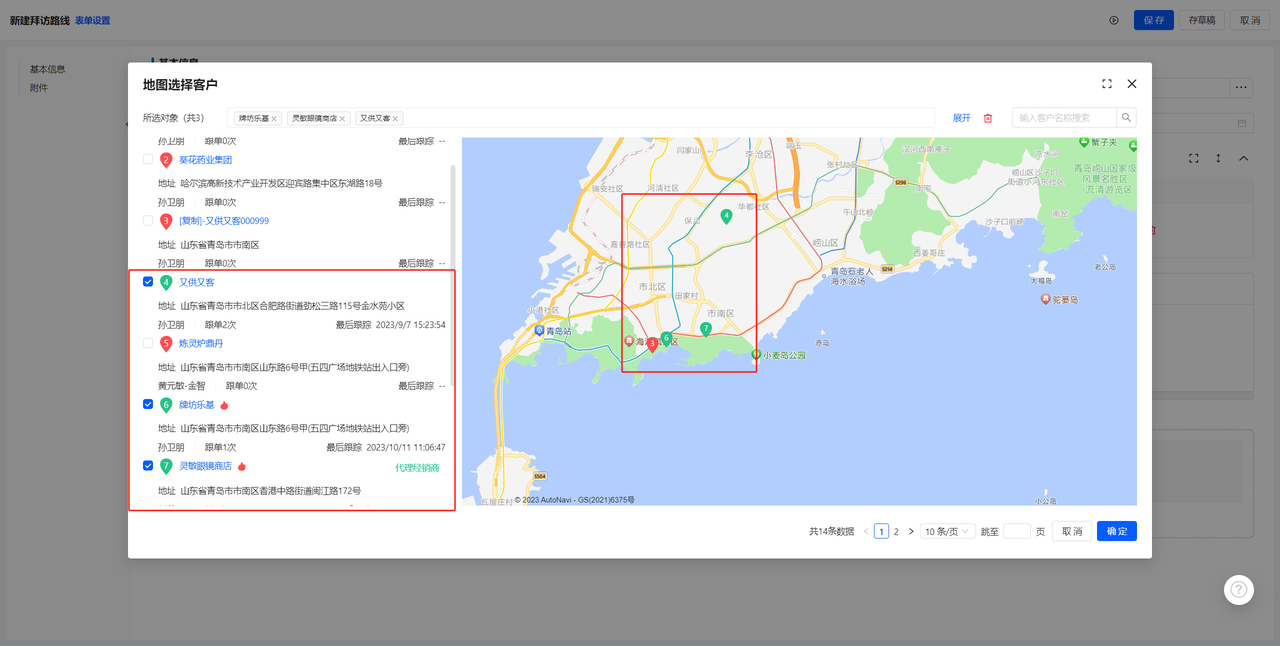Click the 输入客户名称搜索 search field
Image resolution: width=1280 pixels, height=646 pixels.
coord(1064,118)
